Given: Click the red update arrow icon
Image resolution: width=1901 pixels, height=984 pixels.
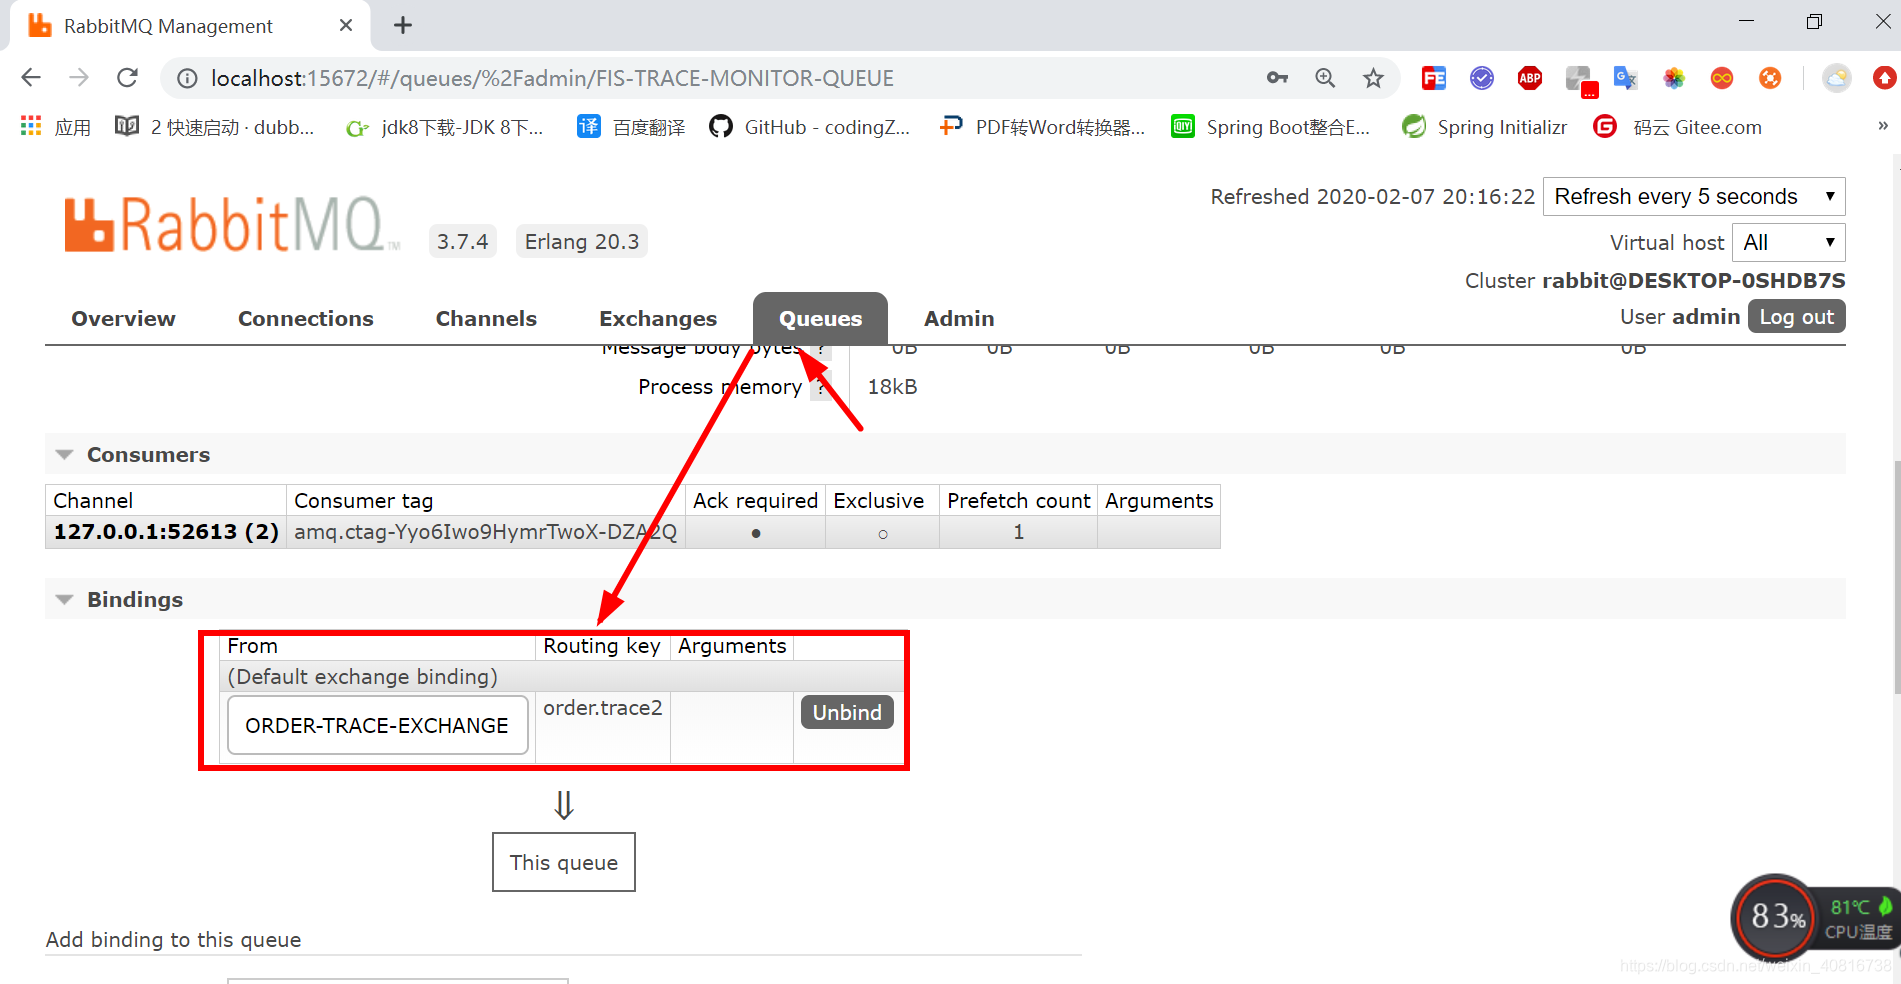Looking at the screenshot, I should click(x=1885, y=78).
